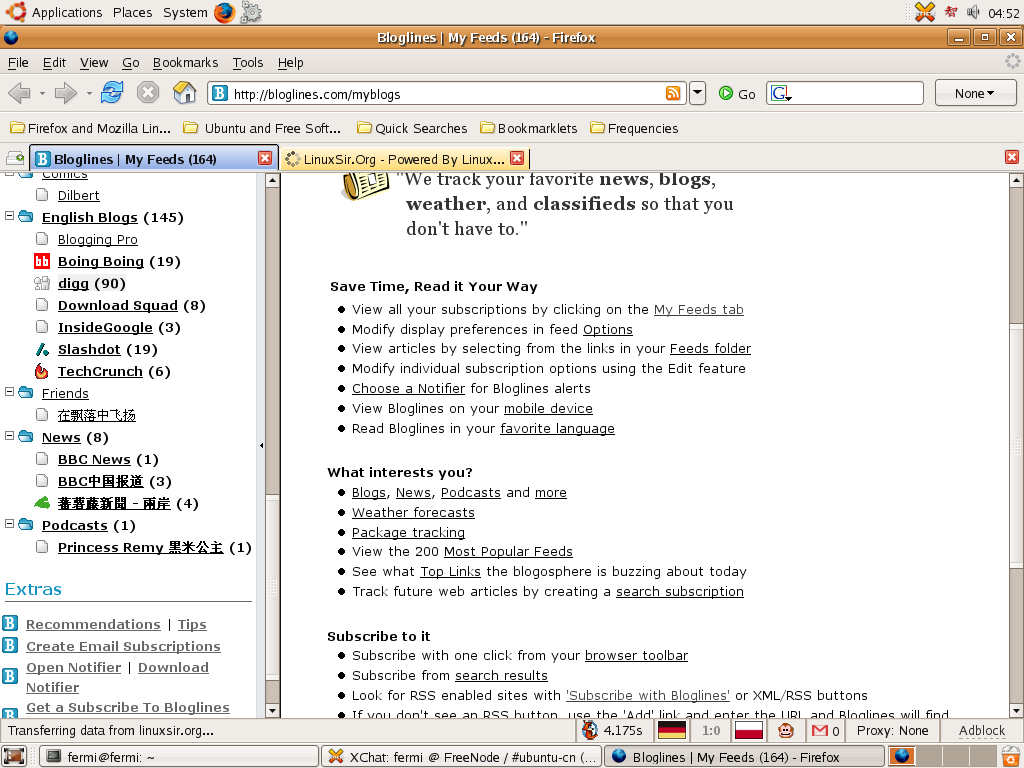Collapse the Podcasts folder
This screenshot has width=1024, height=768.
click(x=9, y=524)
